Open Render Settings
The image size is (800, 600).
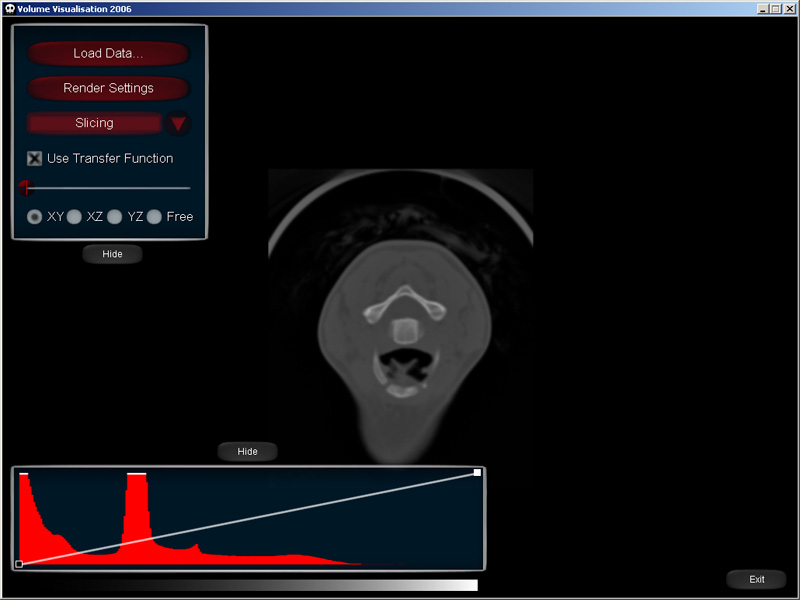pos(108,88)
